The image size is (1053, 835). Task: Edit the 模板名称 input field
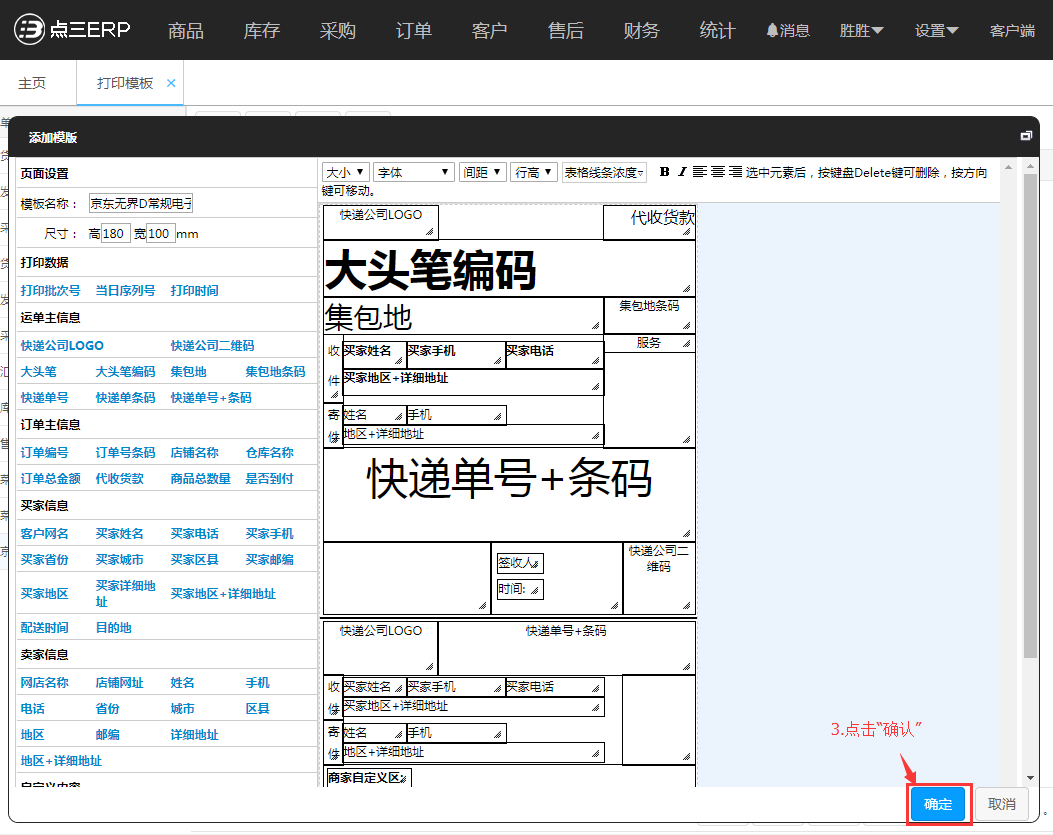(141, 203)
